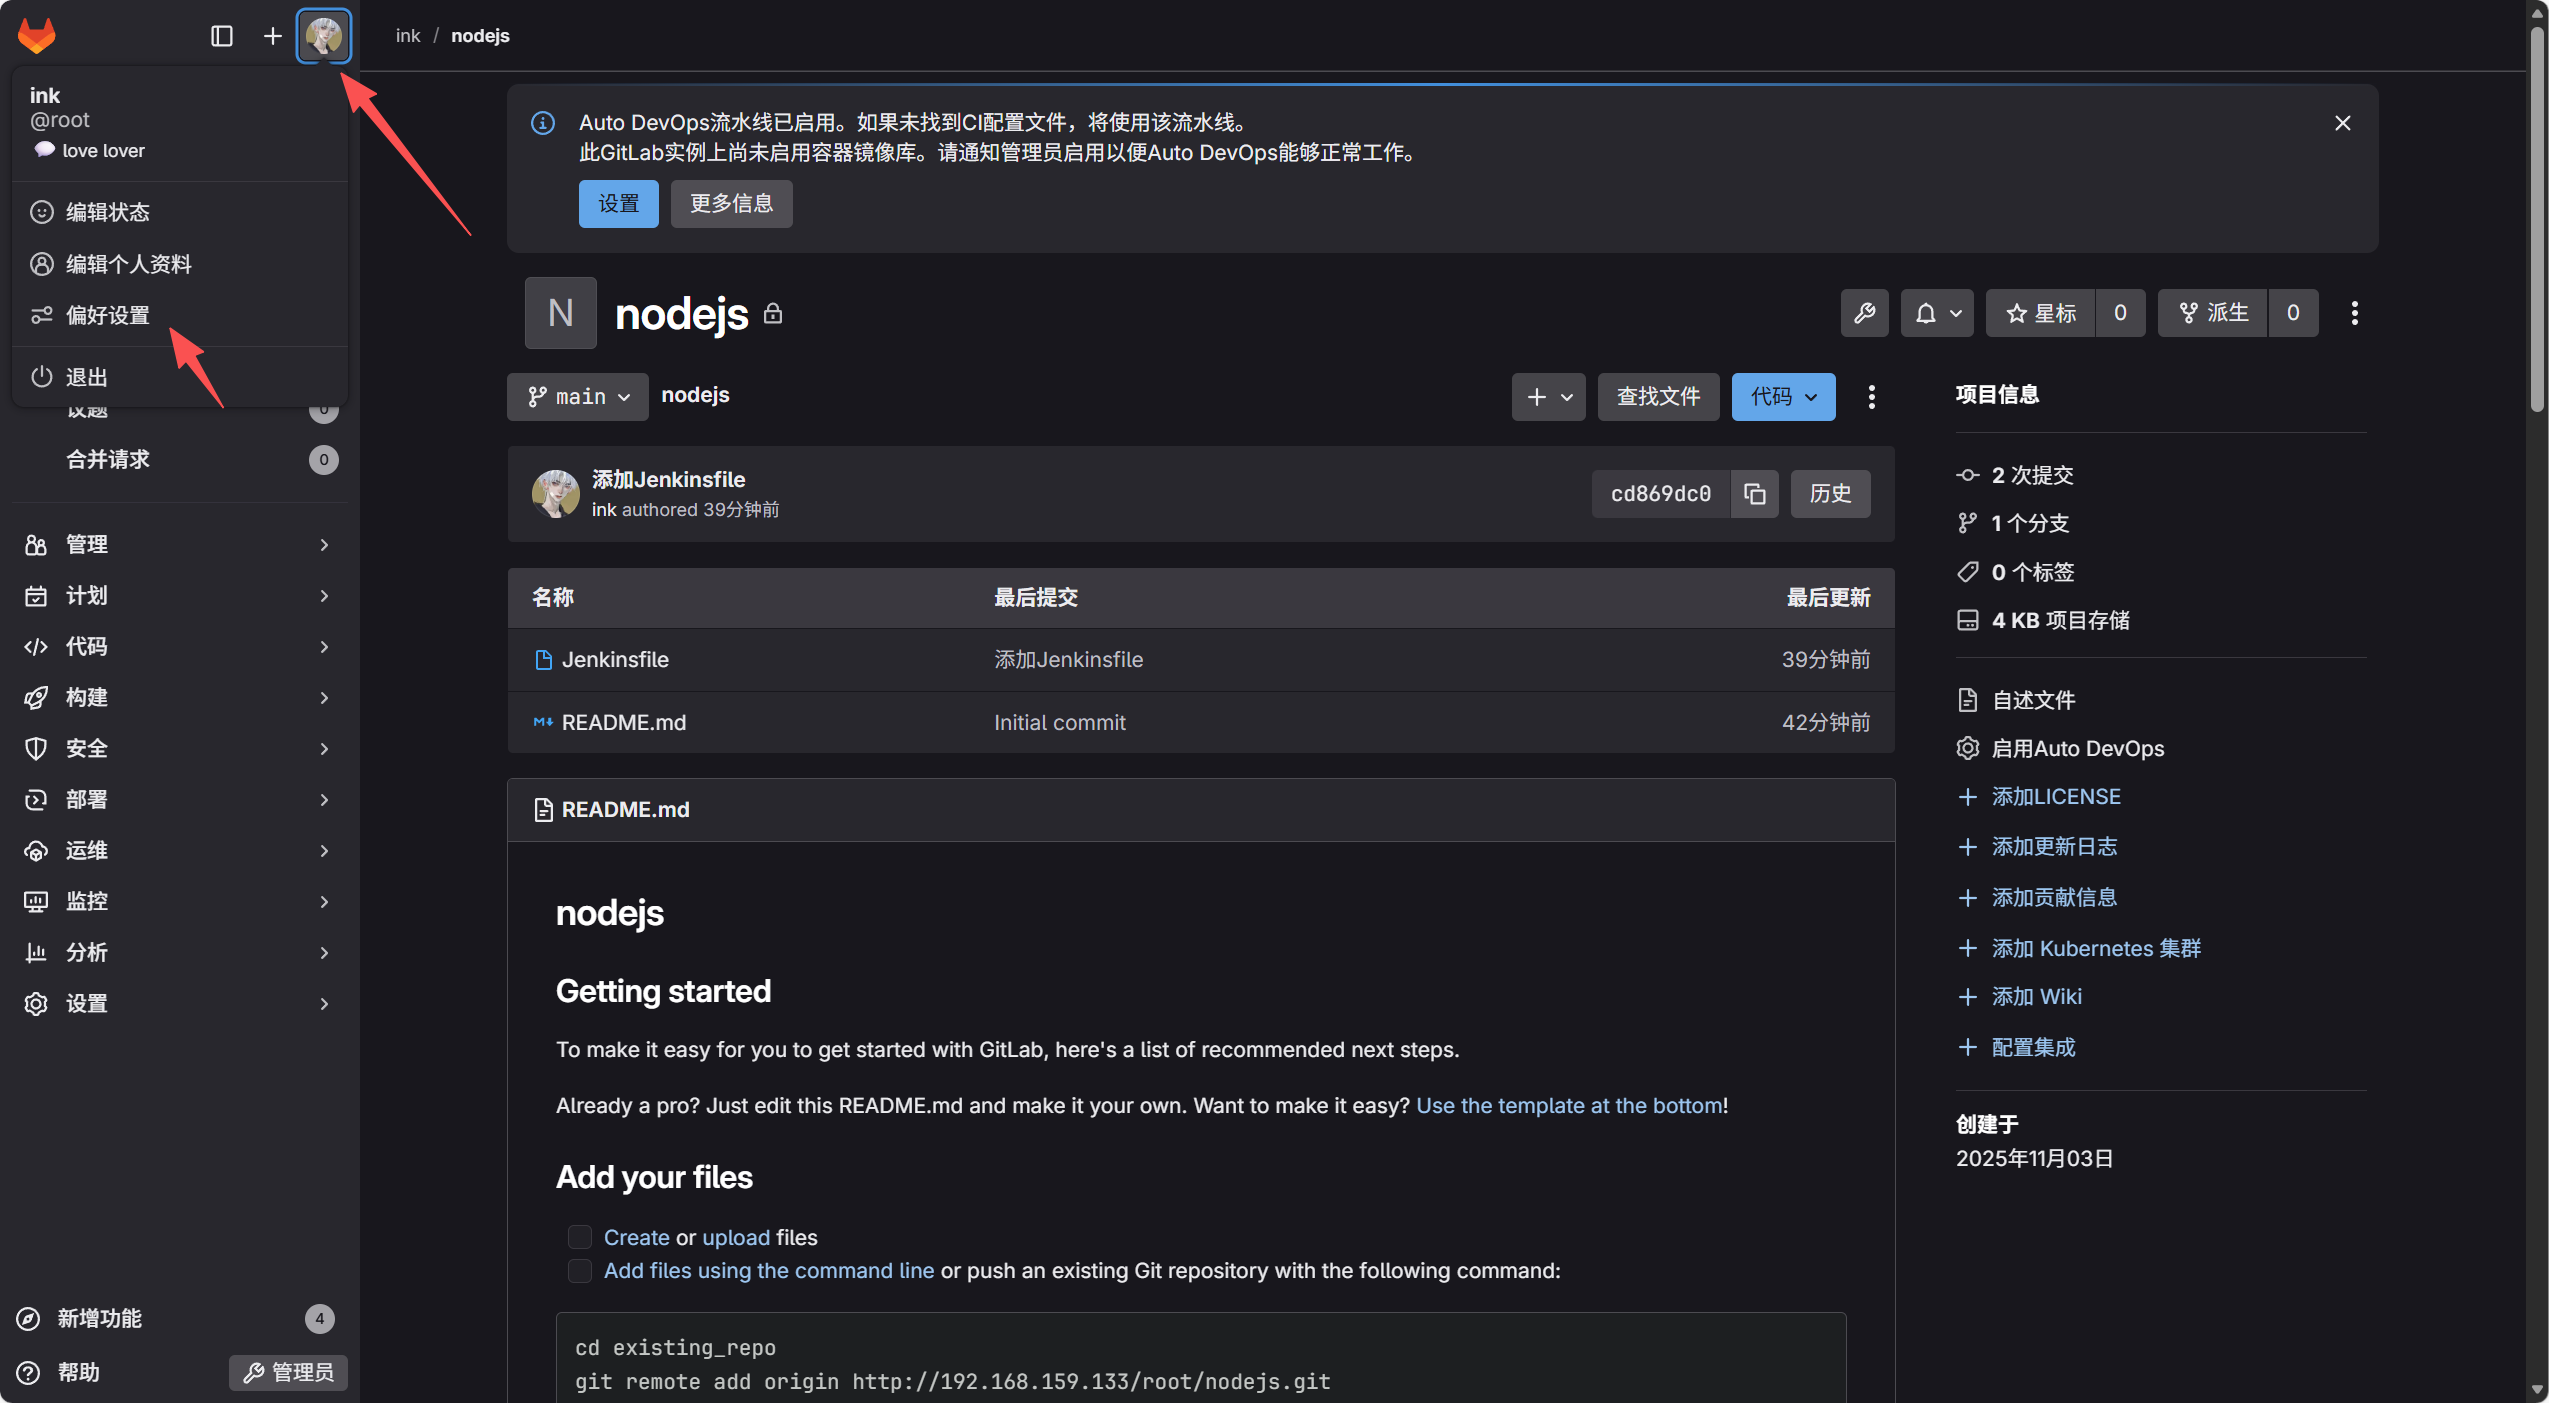The width and height of the screenshot is (2549, 1403).
Task: Choose 退出 from the user menu
Action: pyautogui.click(x=86, y=377)
